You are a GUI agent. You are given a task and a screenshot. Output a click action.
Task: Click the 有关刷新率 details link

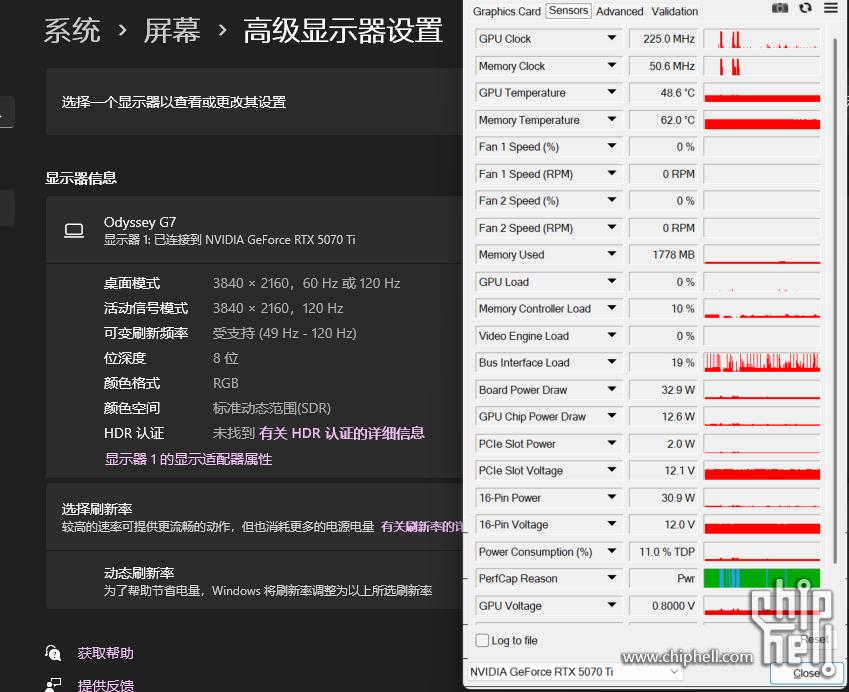point(421,527)
